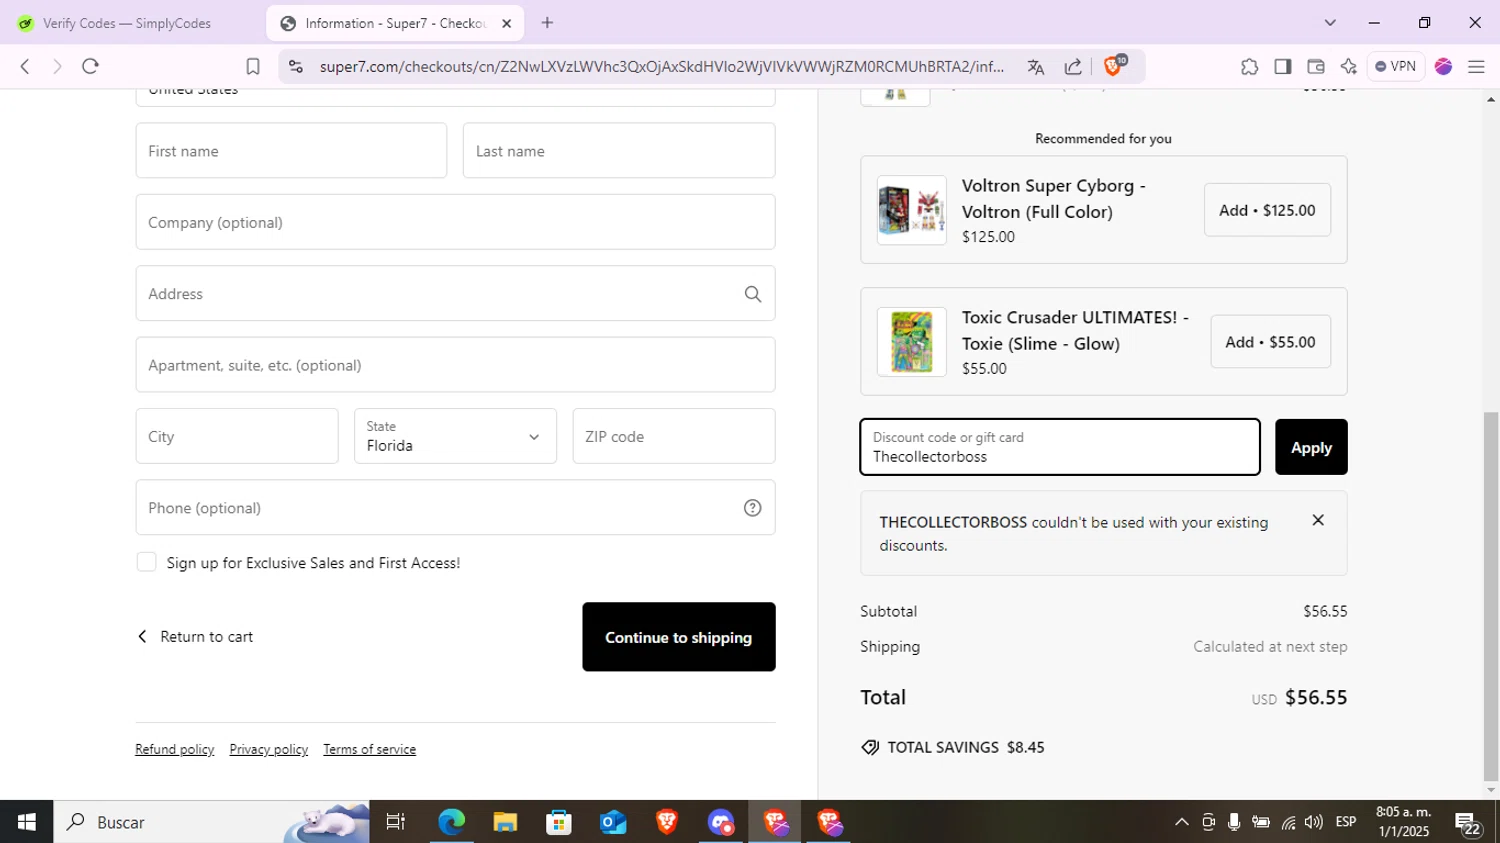Image resolution: width=1500 pixels, height=843 pixels.
Task: Click the VPN button in the toolbar
Action: click(x=1396, y=67)
